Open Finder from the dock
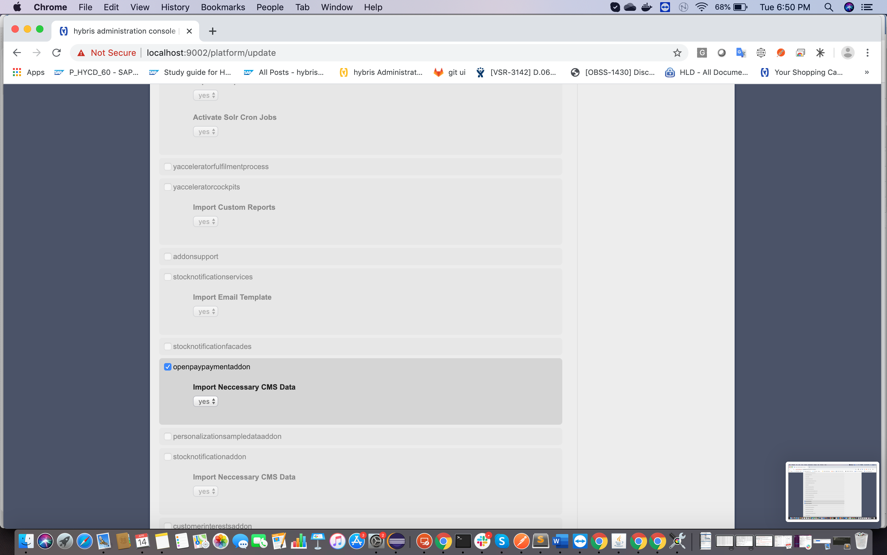The height and width of the screenshot is (555, 887). [x=26, y=541]
